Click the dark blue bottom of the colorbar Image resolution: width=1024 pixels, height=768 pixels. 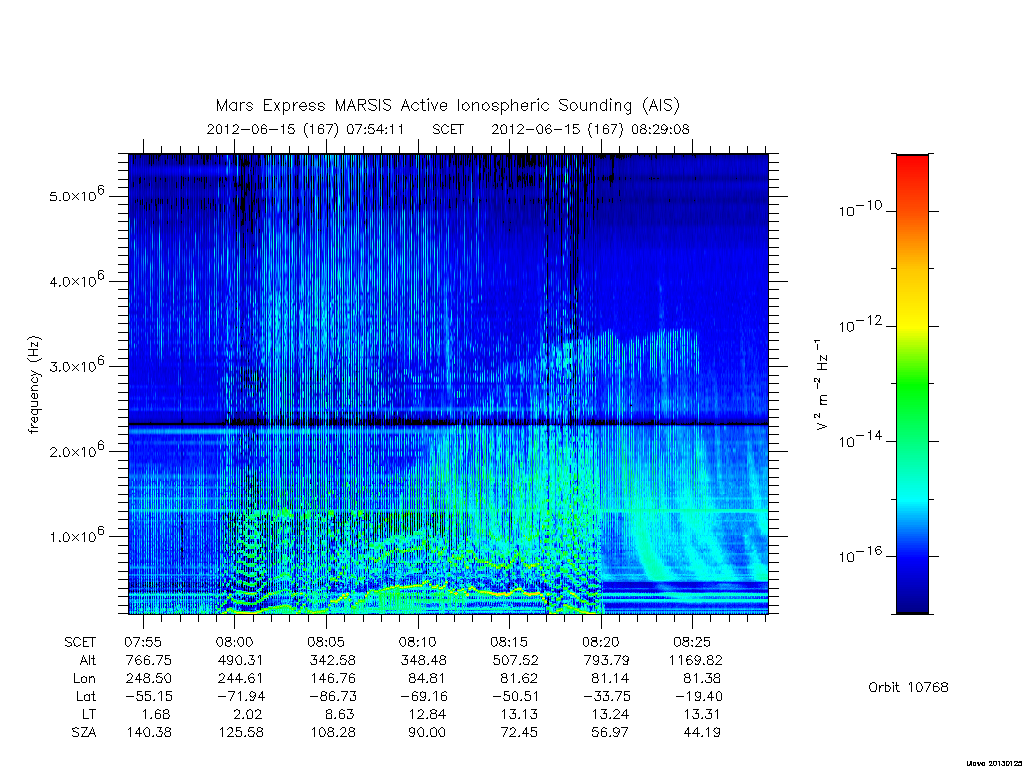coord(912,601)
